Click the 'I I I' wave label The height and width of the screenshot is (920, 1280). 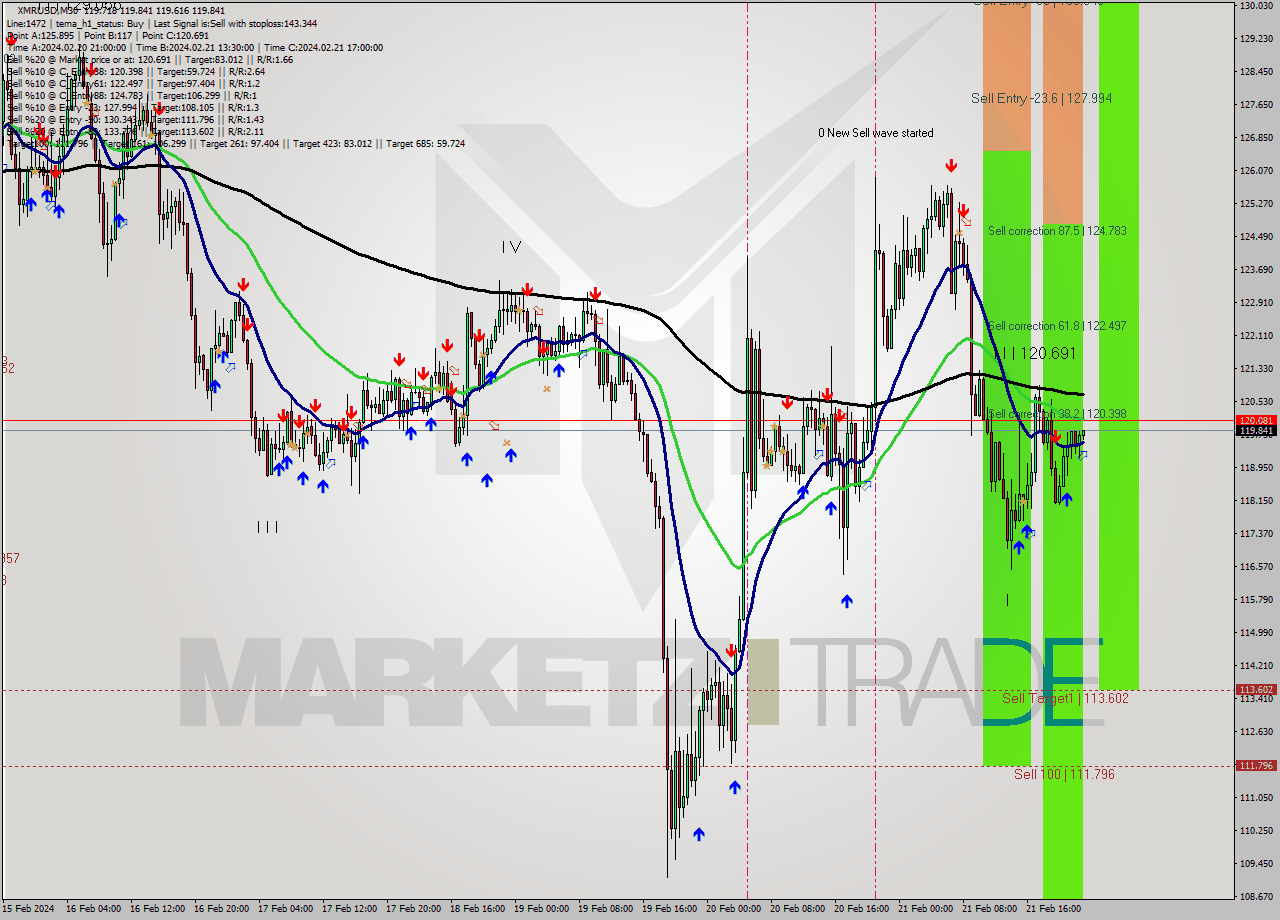pos(267,526)
